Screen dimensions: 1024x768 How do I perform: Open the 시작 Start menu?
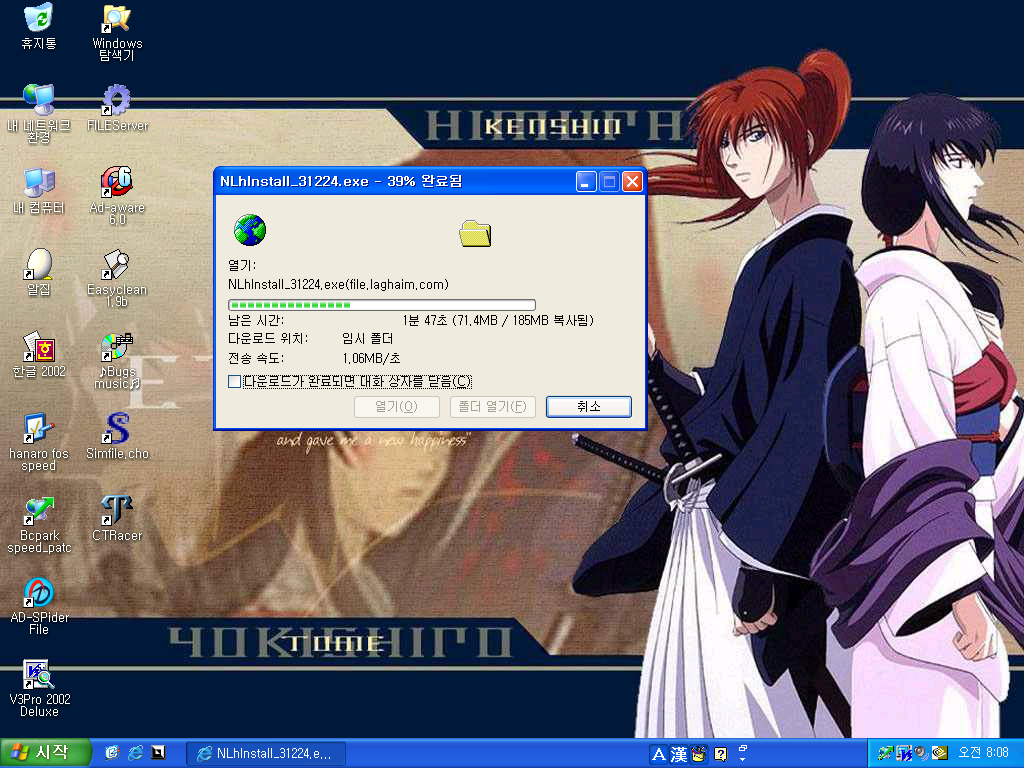46,753
